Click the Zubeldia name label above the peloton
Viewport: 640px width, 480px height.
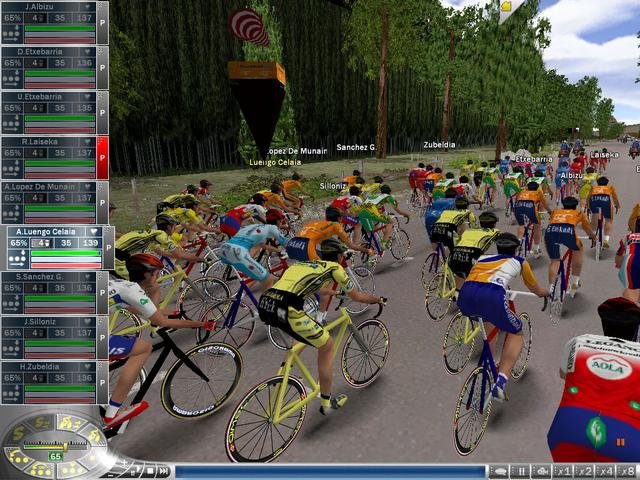(x=438, y=145)
